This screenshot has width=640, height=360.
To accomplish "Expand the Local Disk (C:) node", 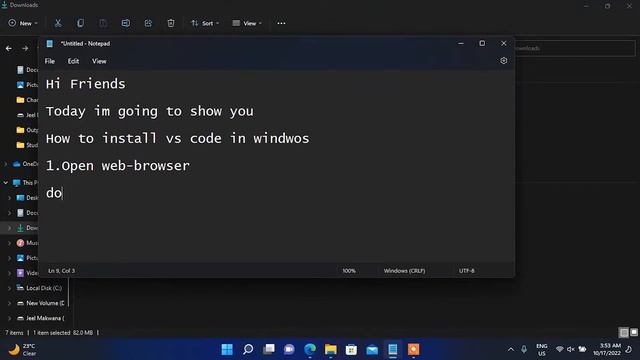I will (9, 288).
